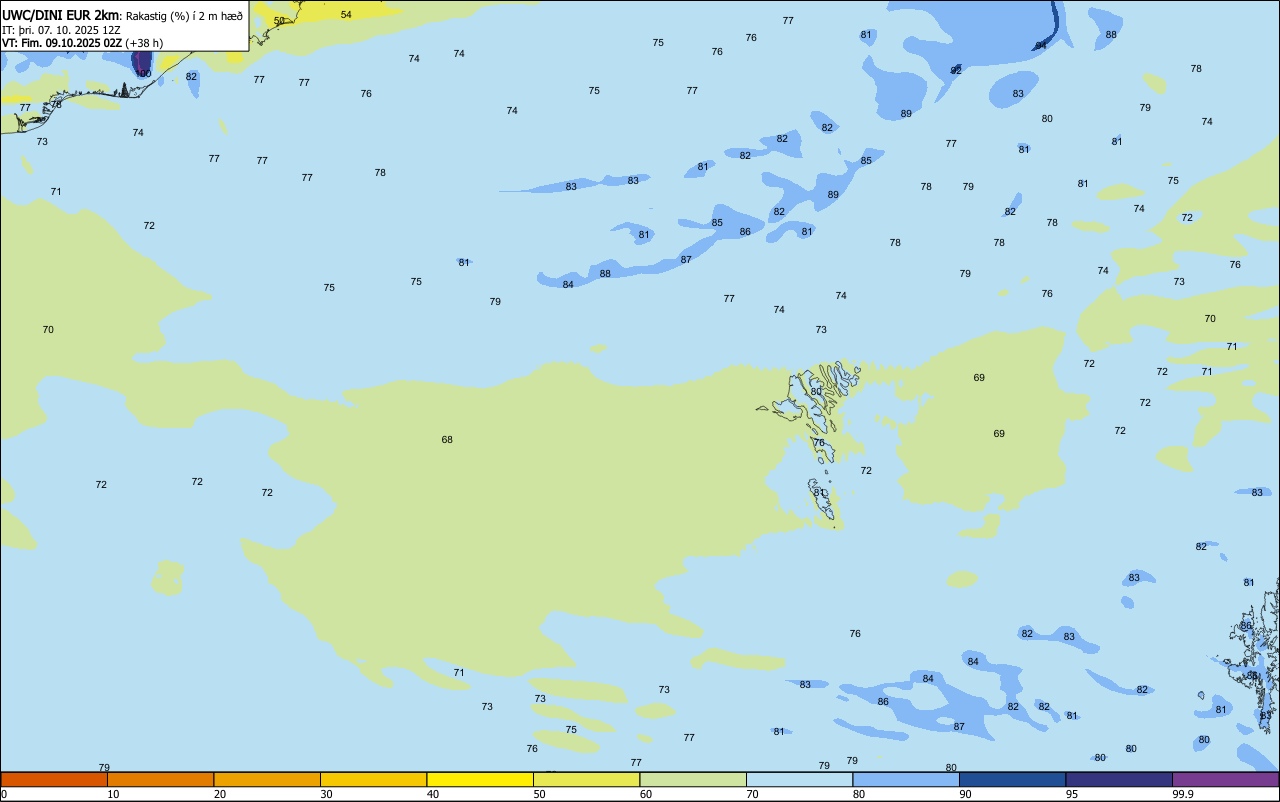The width and height of the screenshot is (1280, 802).
Task: Click the '95' legend scale label
Action: coord(1072,794)
